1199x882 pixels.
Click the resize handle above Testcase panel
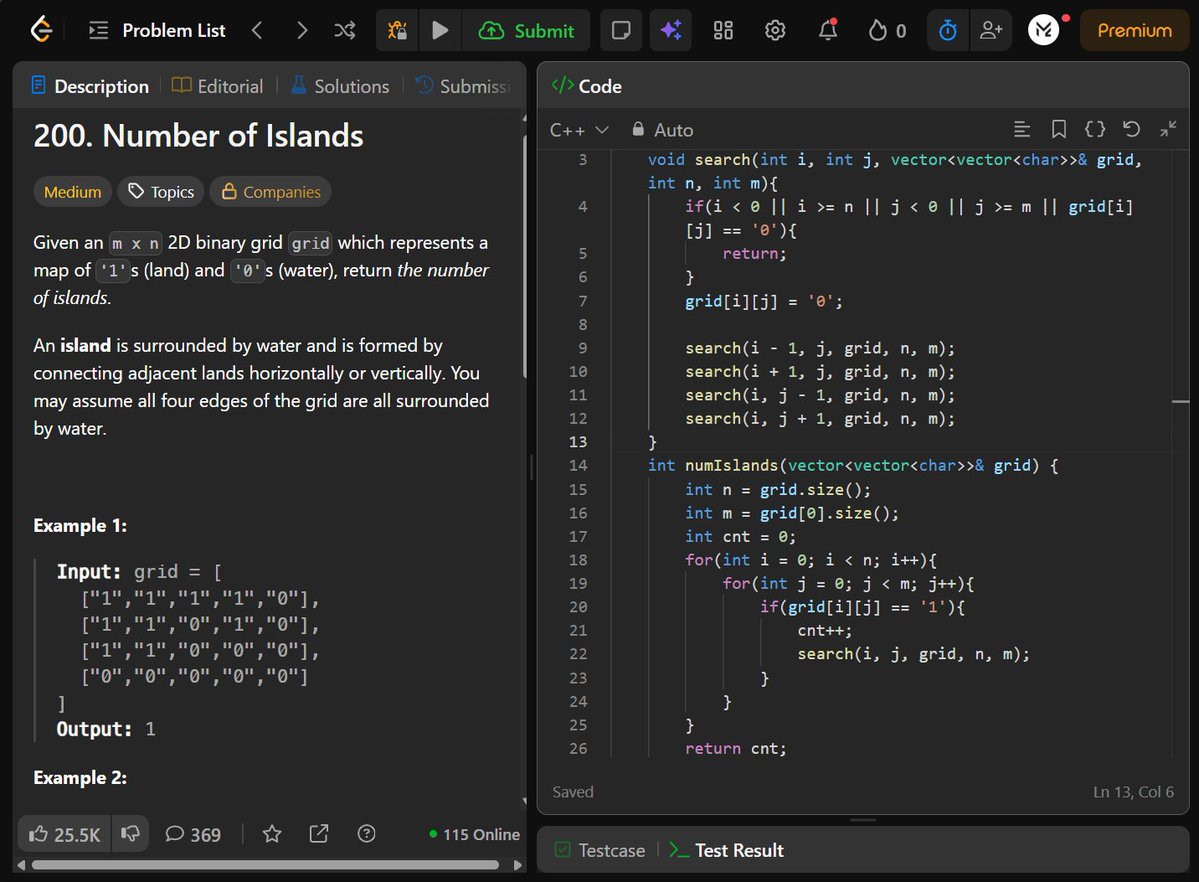click(x=863, y=820)
